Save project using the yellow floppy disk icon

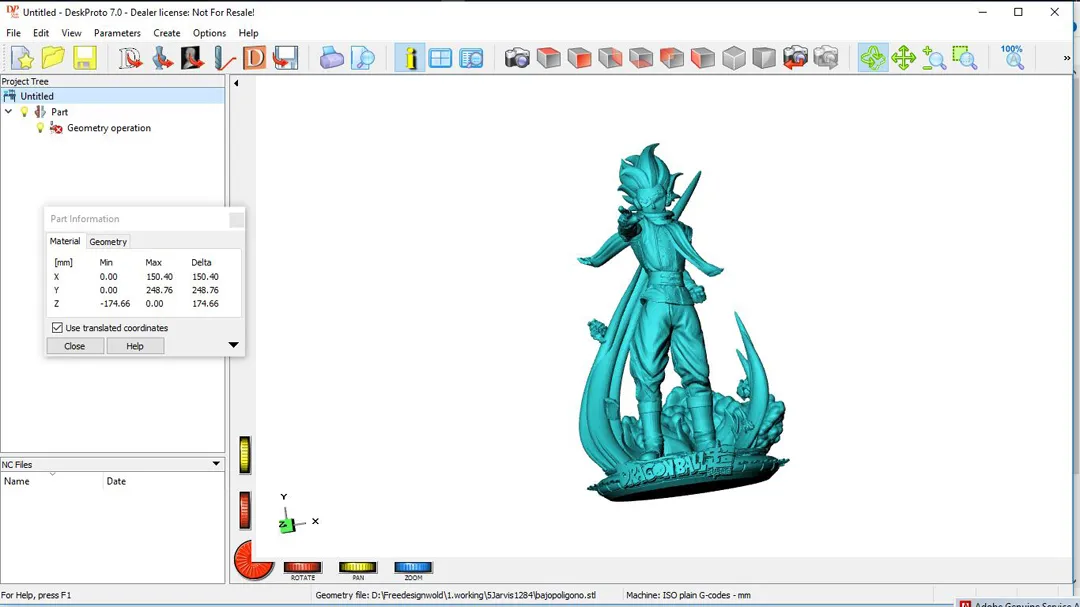click(84, 58)
